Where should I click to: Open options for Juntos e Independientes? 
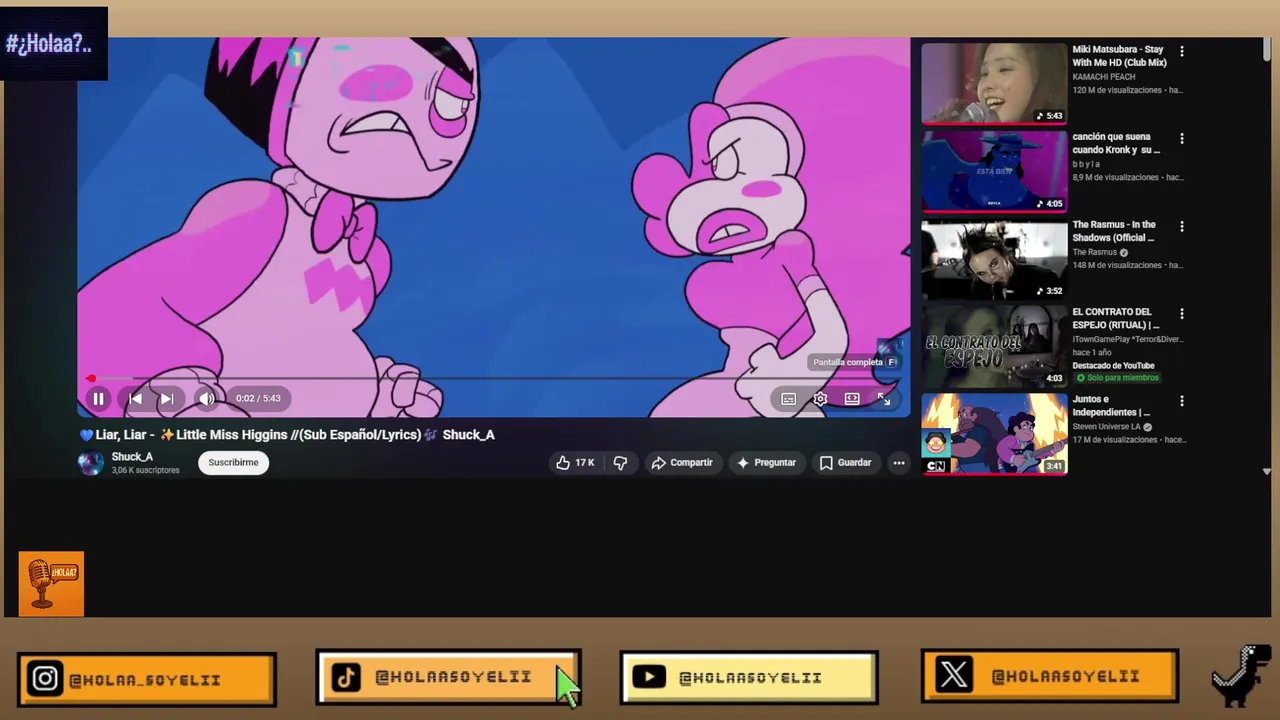pyautogui.click(x=1181, y=401)
